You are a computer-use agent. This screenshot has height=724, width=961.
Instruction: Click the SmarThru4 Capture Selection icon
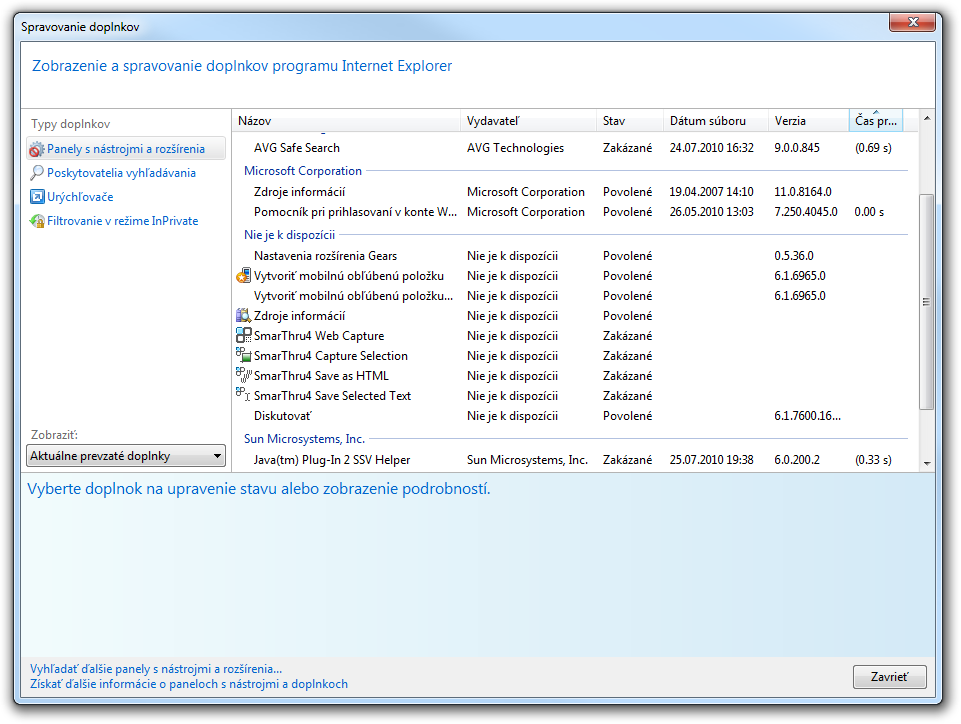pyautogui.click(x=243, y=356)
